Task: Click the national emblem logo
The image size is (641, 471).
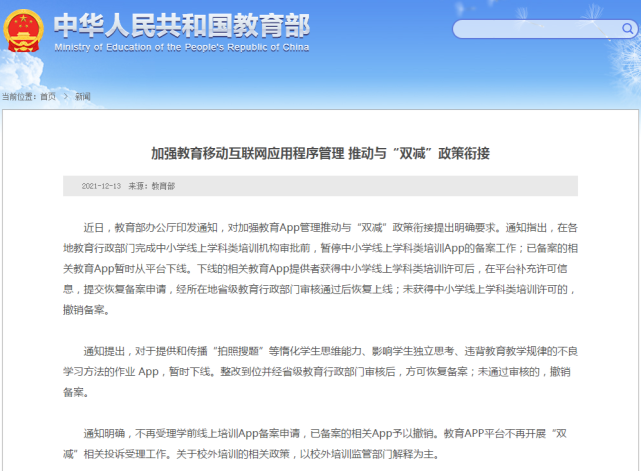Action: [23, 31]
